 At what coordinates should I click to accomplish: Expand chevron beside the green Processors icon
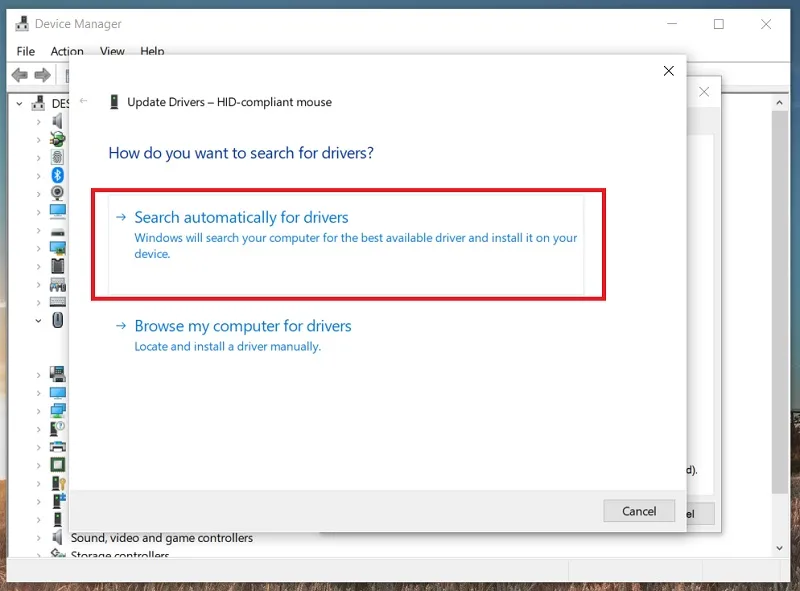[x=38, y=465]
